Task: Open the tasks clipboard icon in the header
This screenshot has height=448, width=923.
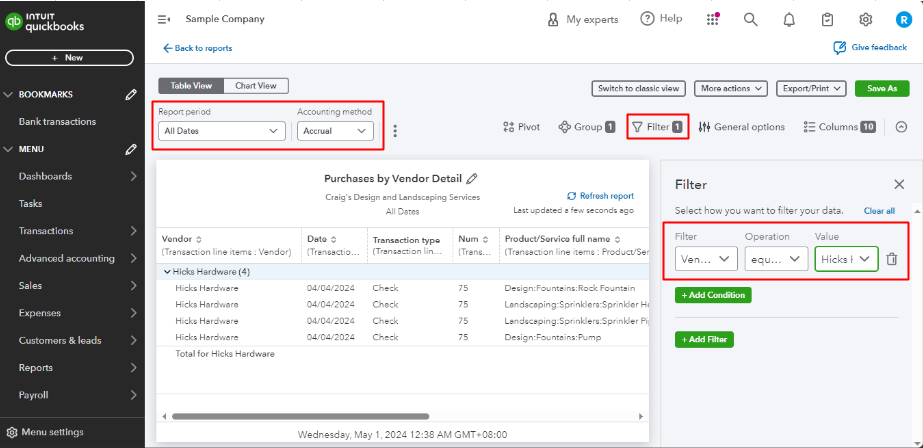Action: [827, 19]
